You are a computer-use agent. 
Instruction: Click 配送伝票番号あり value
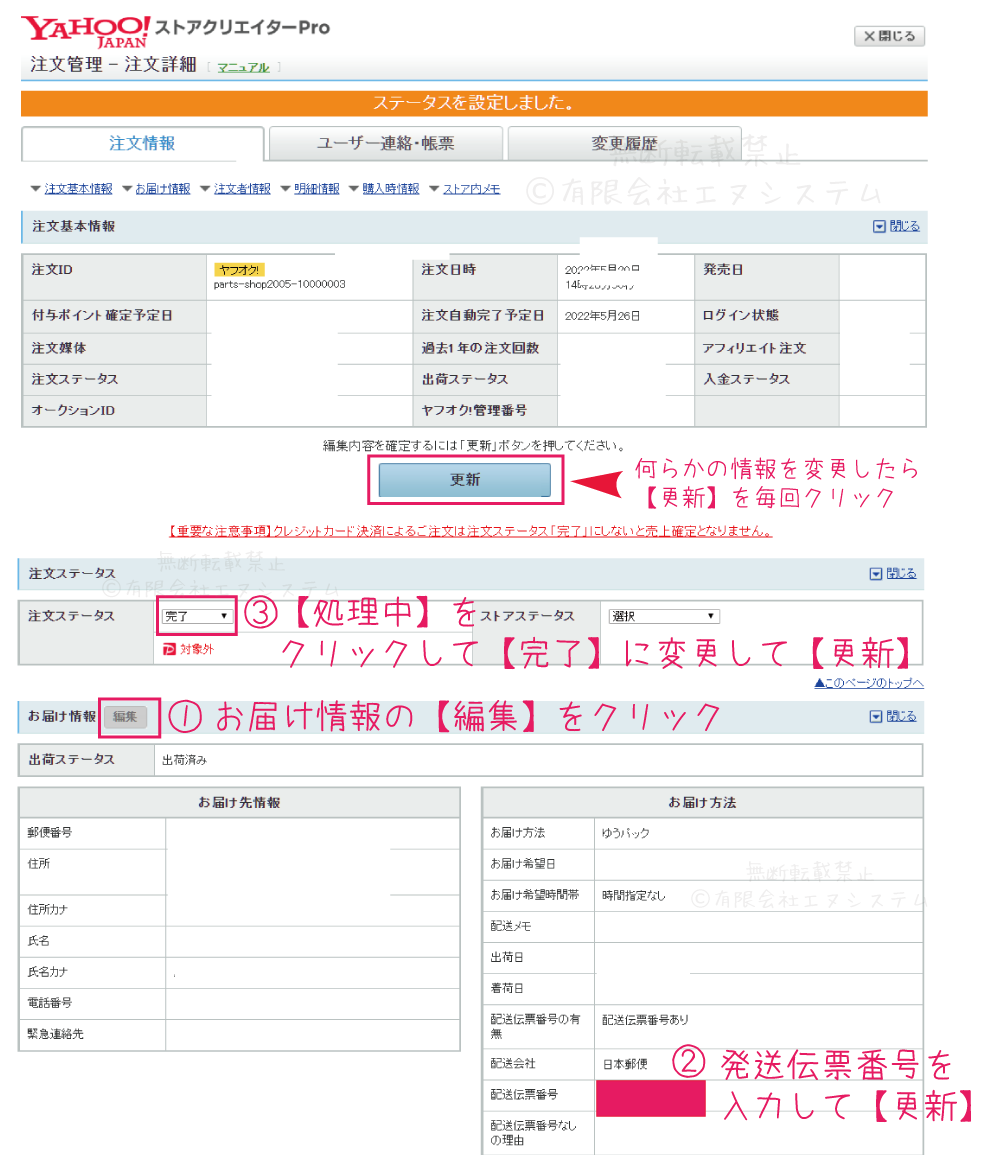point(645,1020)
